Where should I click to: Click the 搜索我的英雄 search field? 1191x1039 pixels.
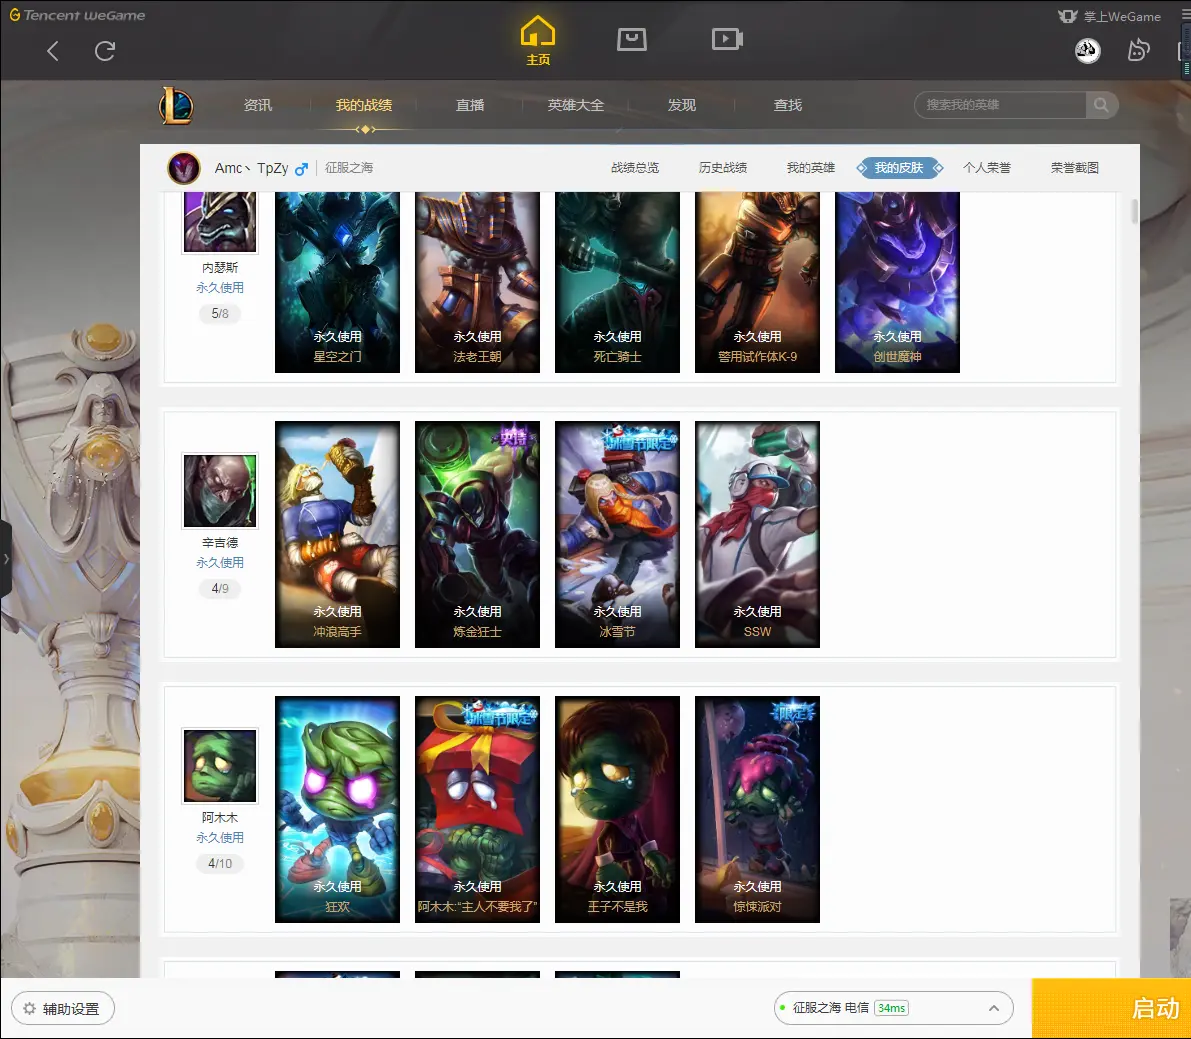(1000, 105)
